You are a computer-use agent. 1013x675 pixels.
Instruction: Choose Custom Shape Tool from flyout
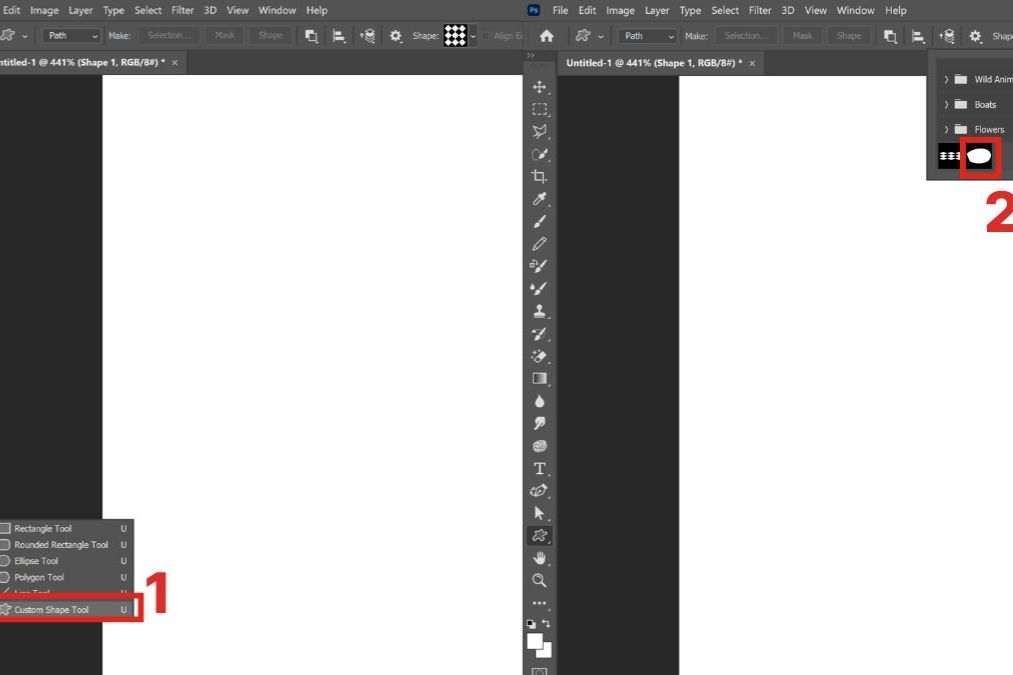[x=52, y=610]
